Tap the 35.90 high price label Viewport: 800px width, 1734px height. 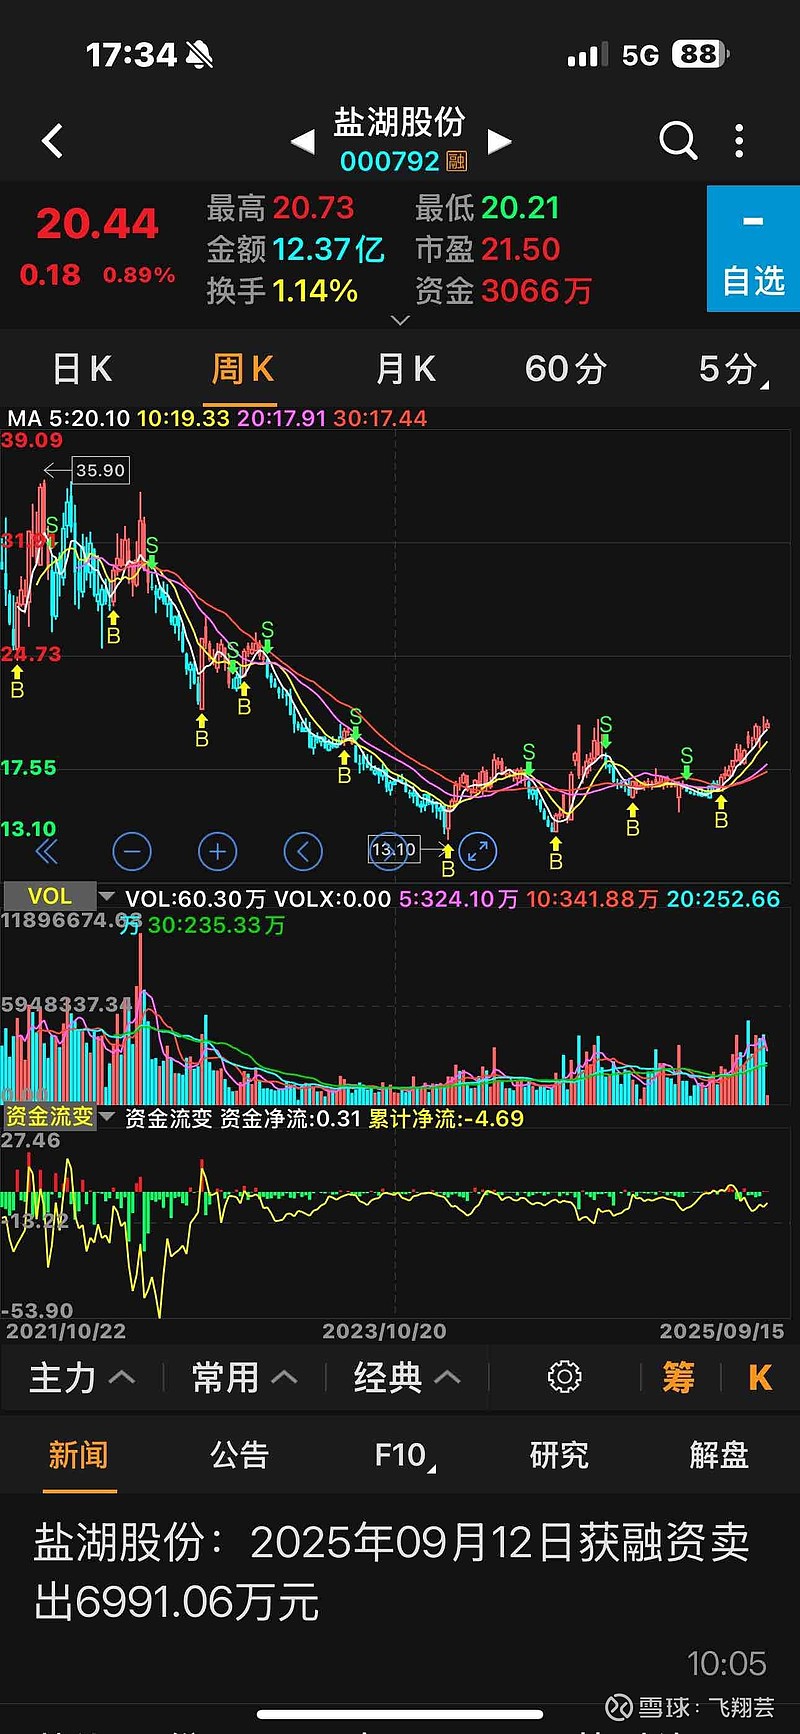101,470
